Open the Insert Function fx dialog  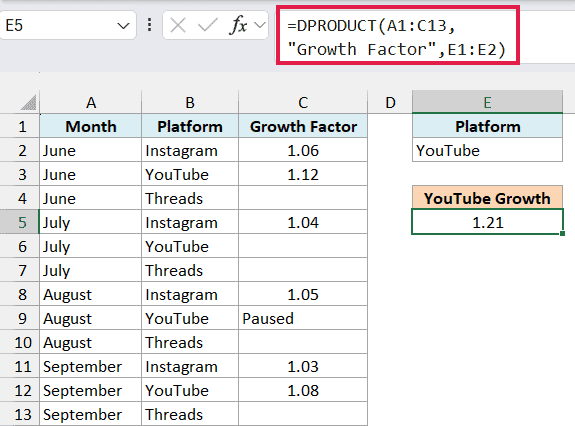click(238, 25)
